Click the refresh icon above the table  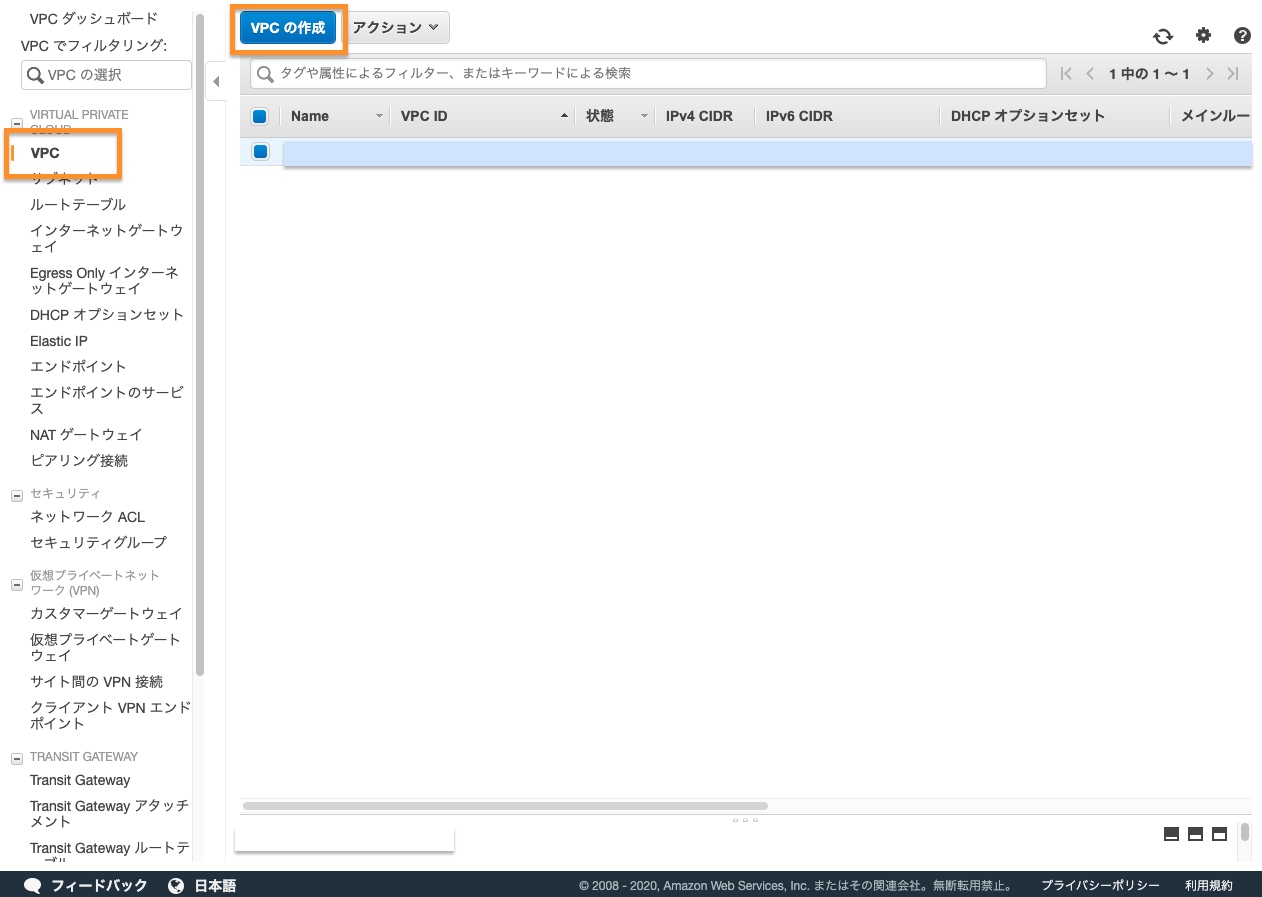point(1163,36)
